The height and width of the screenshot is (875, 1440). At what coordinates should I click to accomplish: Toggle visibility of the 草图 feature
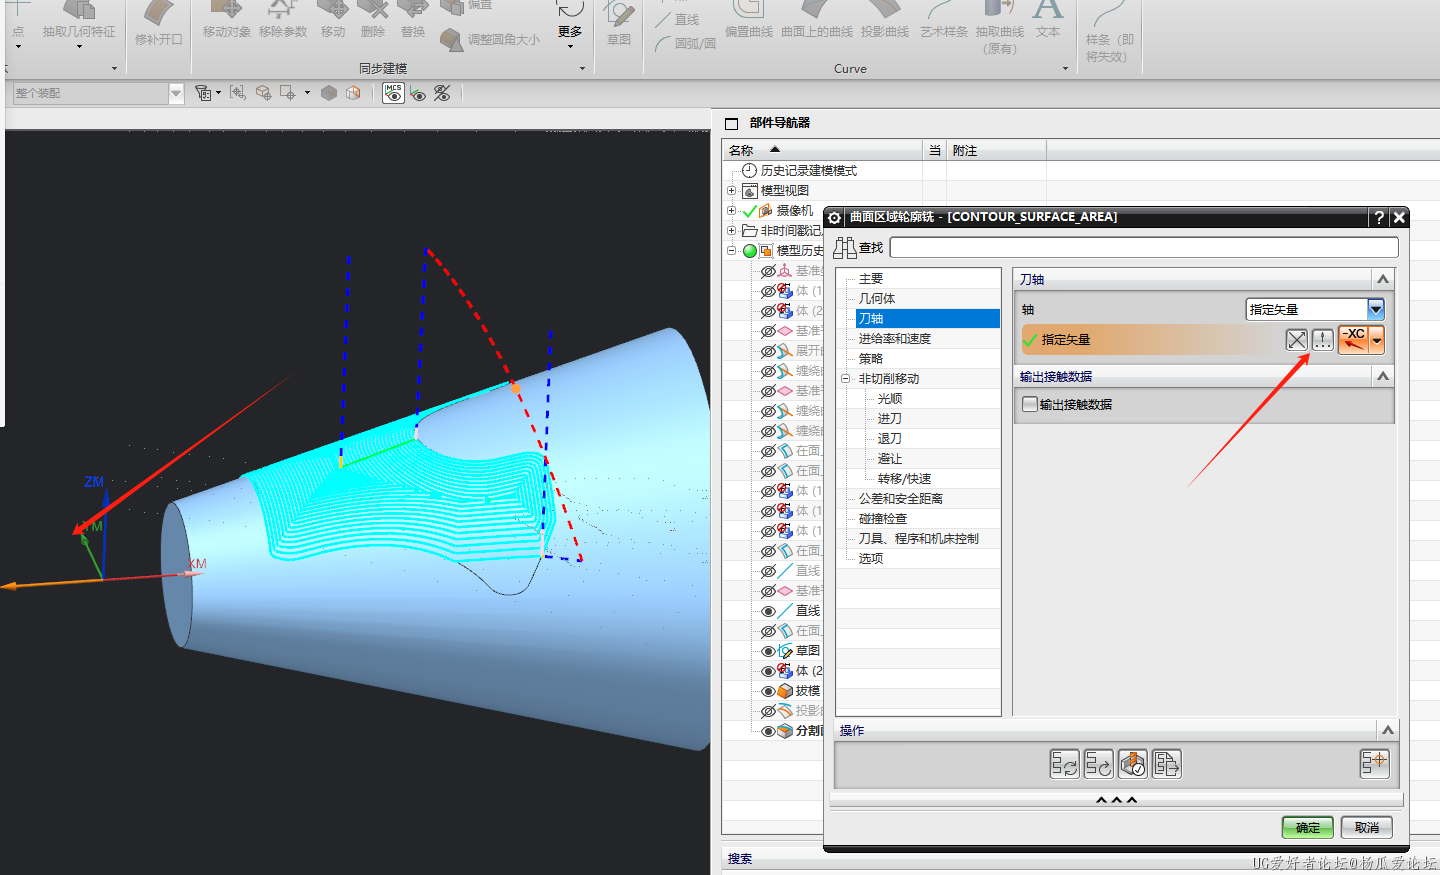768,651
